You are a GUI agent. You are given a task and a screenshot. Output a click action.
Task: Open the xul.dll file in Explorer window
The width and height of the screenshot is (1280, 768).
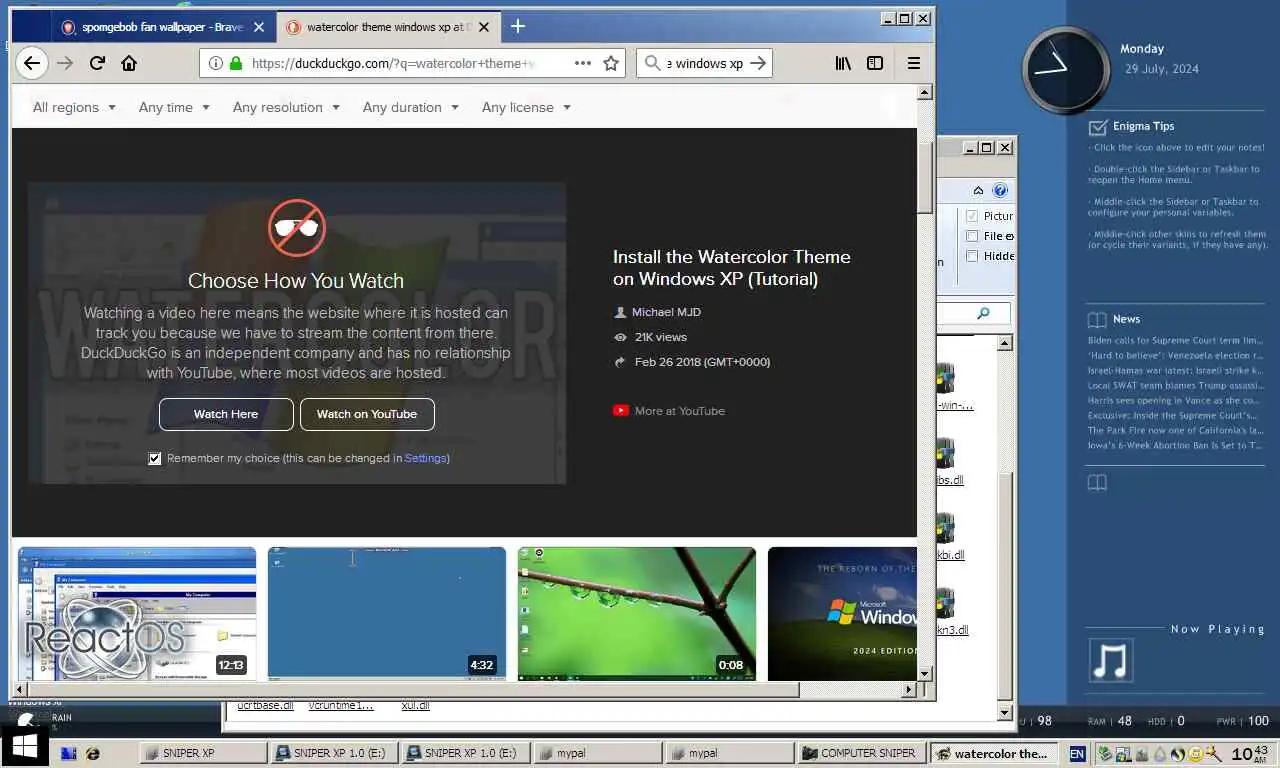[415, 705]
